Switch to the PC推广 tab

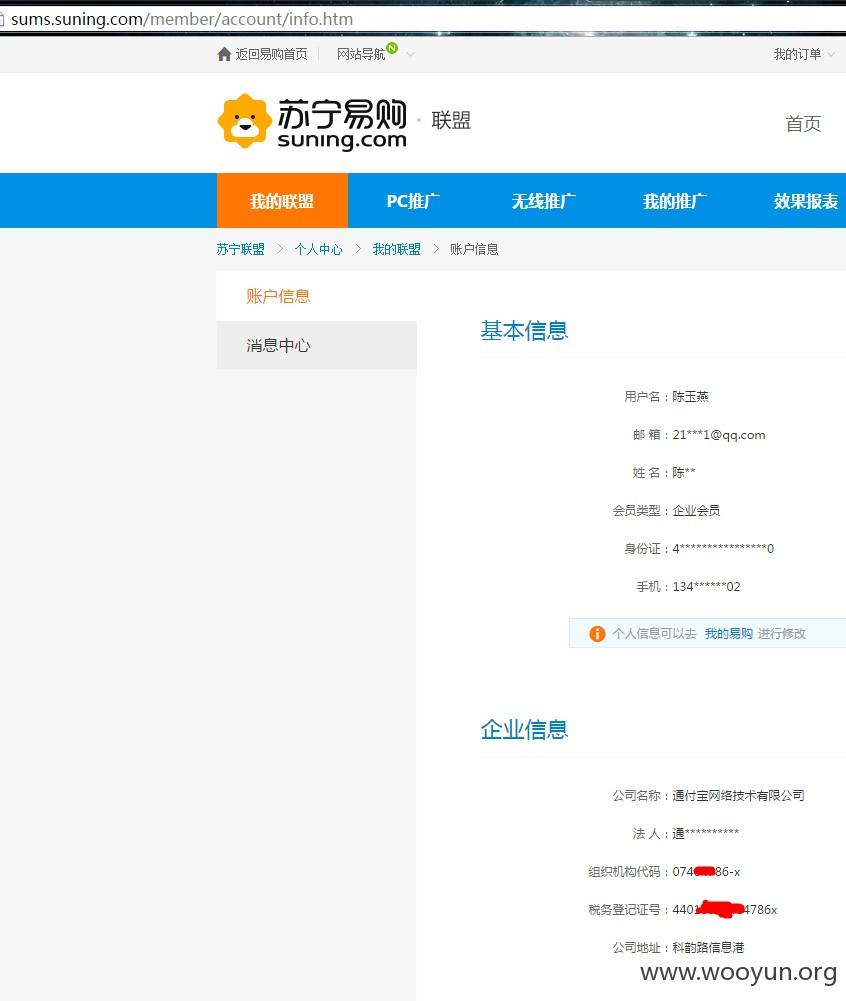(413, 200)
